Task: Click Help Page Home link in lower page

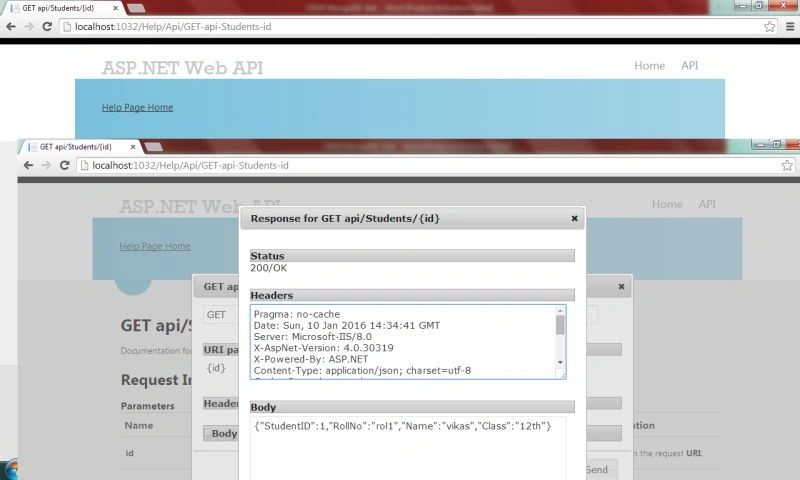Action: click(x=155, y=246)
